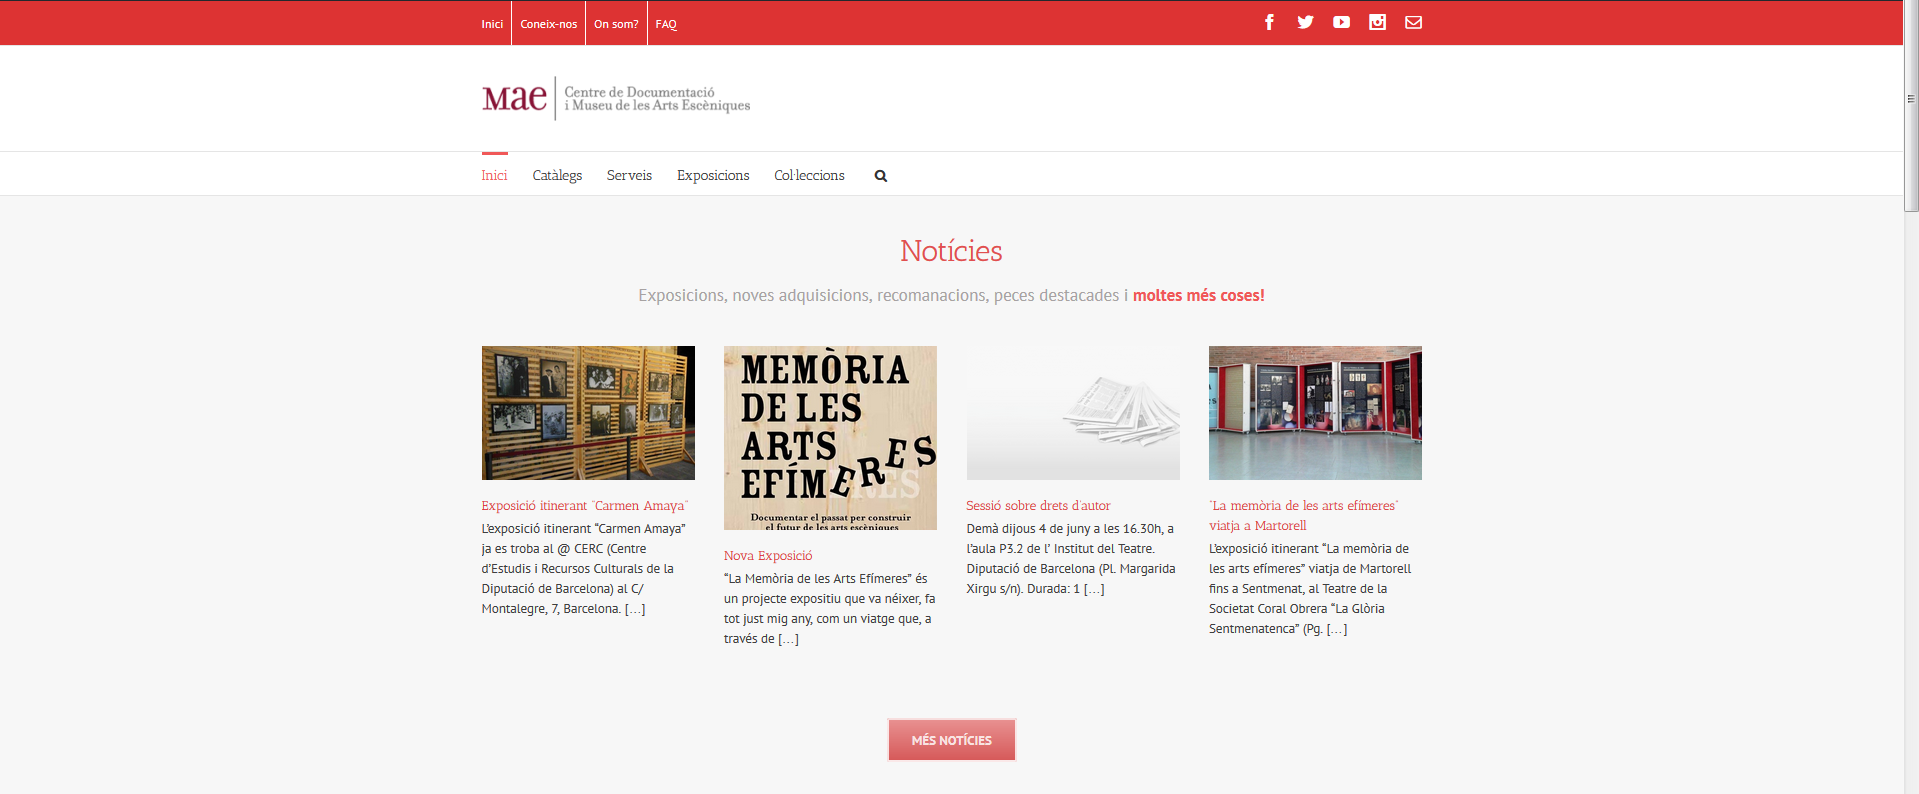
Task: Open article 'Exposició itinerant Carmen Amaya'
Action: pyautogui.click(x=584, y=506)
